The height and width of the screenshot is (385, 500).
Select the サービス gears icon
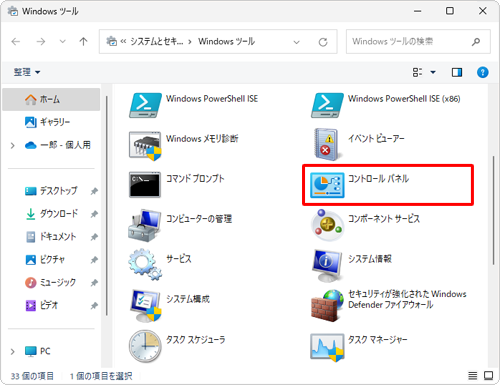[145, 264]
